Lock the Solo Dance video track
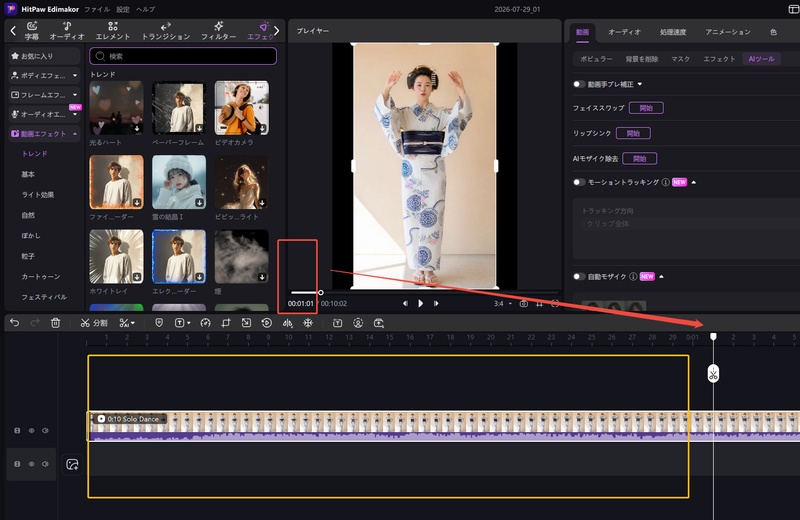 [x=17, y=431]
